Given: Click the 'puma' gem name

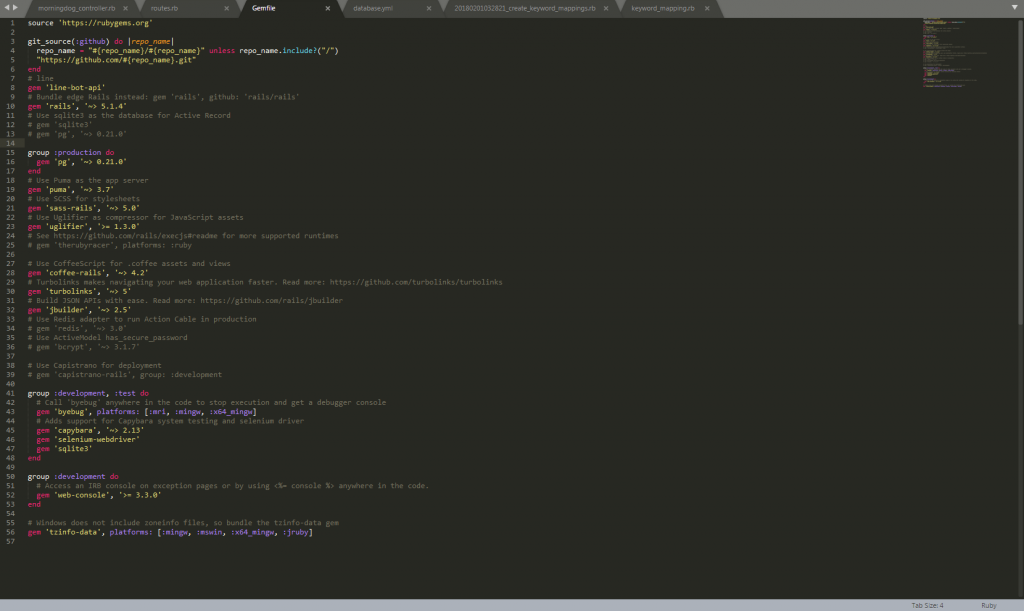Looking at the screenshot, I should (58, 189).
